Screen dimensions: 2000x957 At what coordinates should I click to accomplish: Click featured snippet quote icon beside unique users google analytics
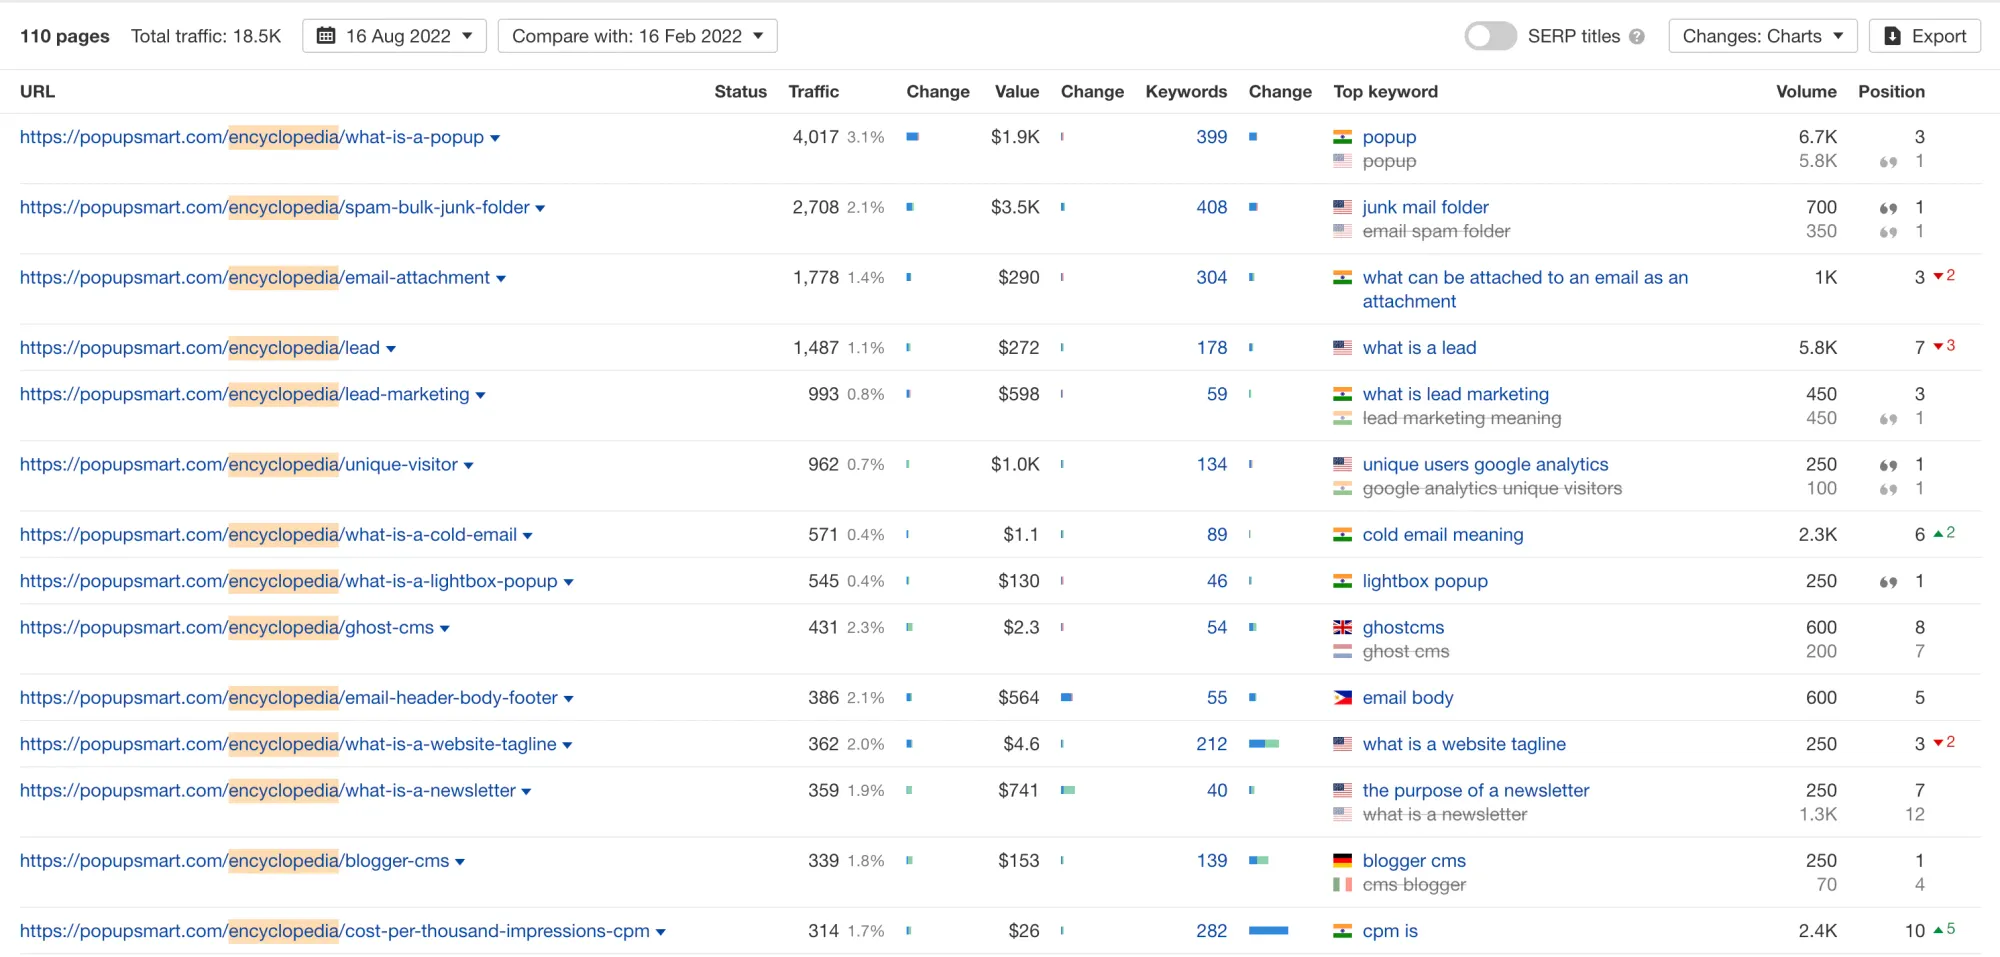[1888, 465]
